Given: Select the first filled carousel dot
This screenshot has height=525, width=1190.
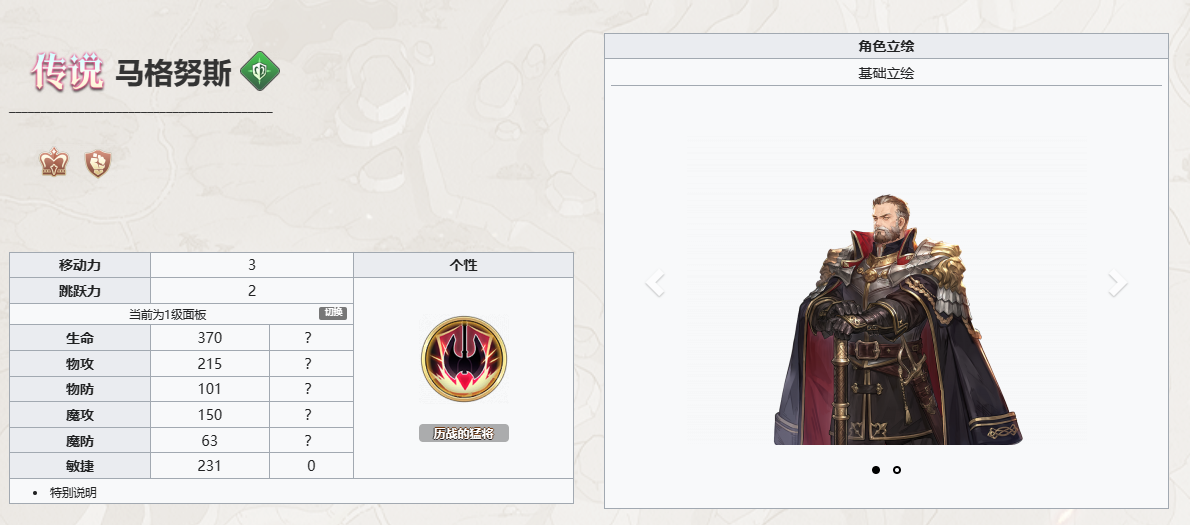Looking at the screenshot, I should coord(876,470).
